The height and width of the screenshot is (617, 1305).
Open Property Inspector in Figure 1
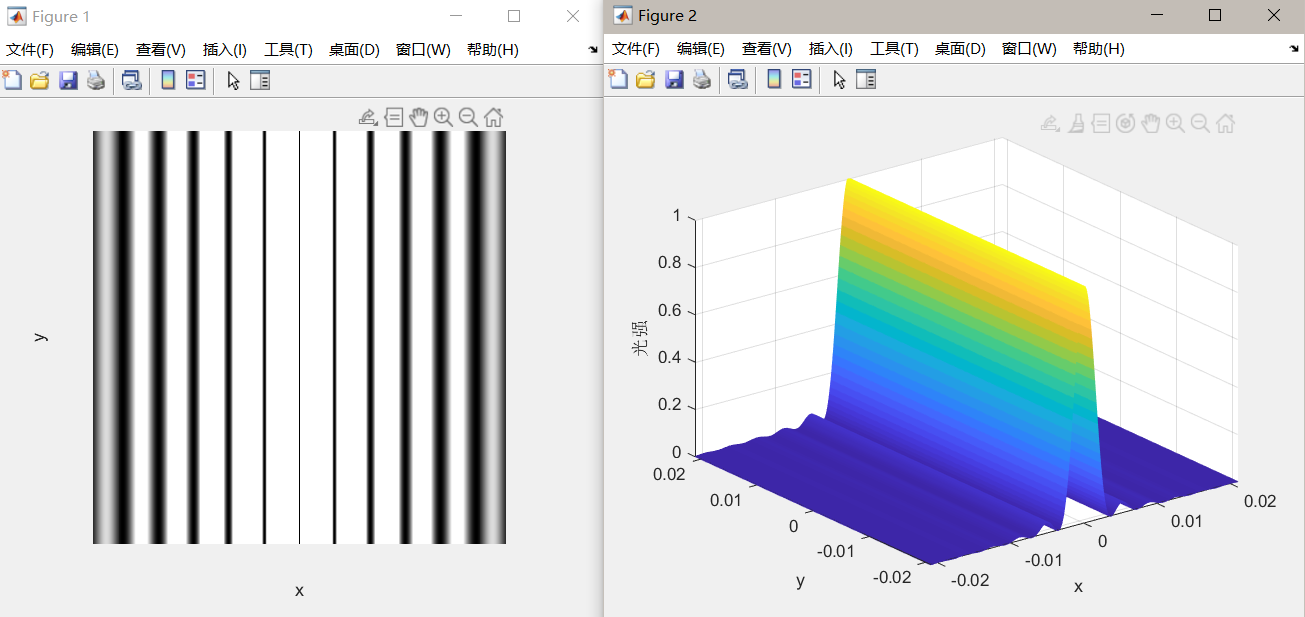click(x=260, y=81)
